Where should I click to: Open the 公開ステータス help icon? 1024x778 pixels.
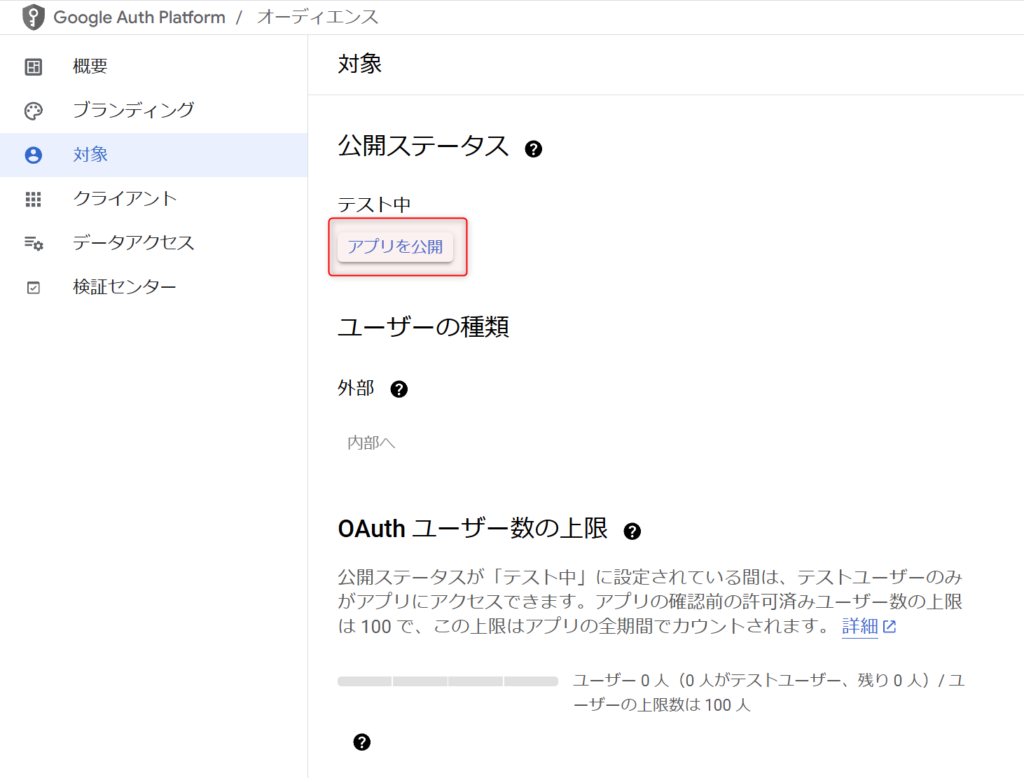(x=534, y=148)
